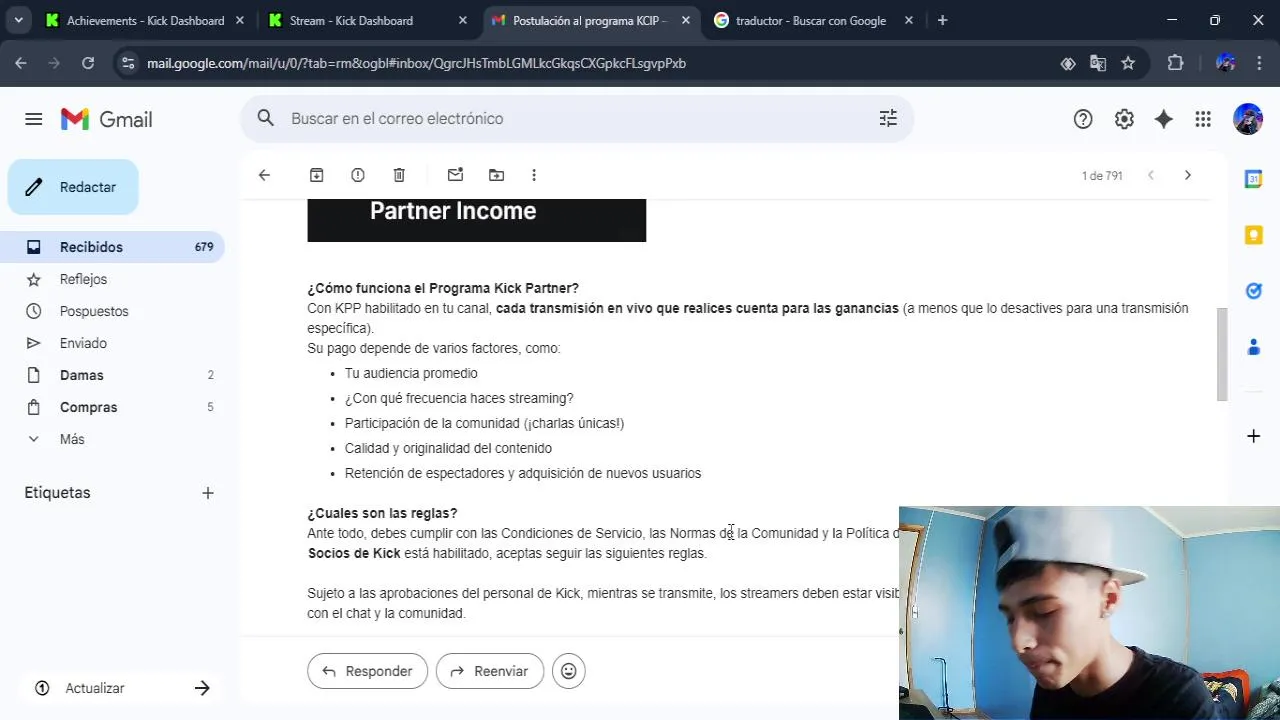Click the search magnifier icon
This screenshot has height=720, width=1280.
click(x=265, y=118)
